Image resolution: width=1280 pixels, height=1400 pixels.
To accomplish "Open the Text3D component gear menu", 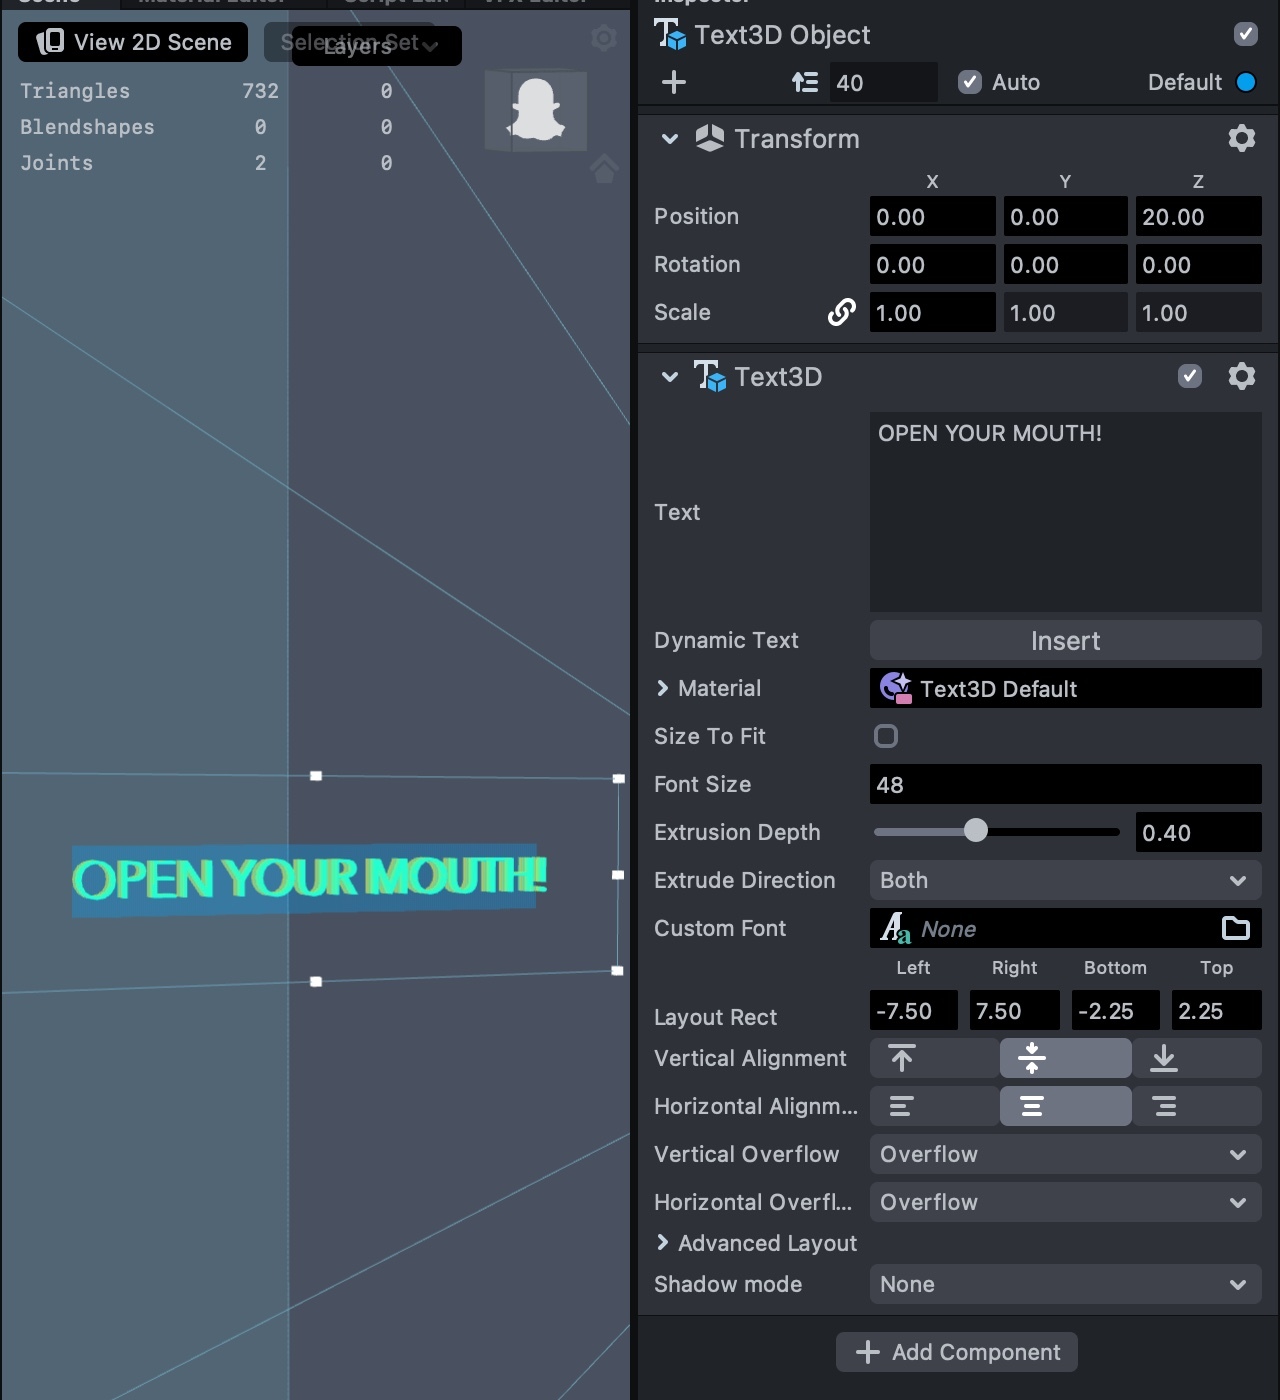I will (x=1241, y=376).
